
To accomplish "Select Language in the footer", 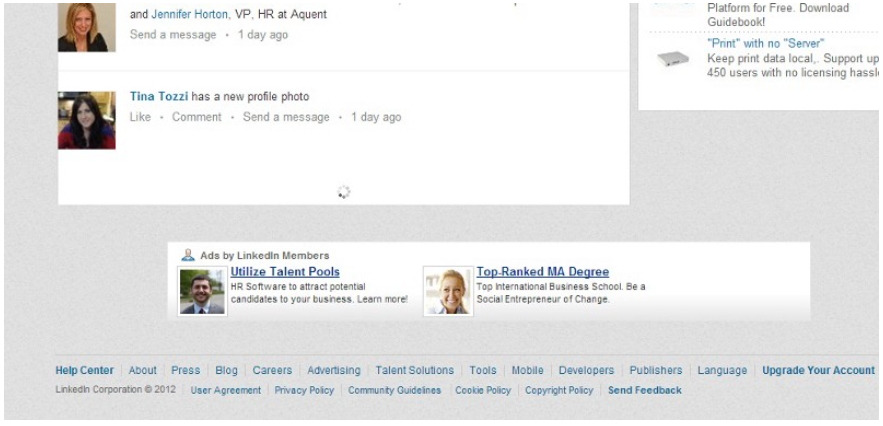I will click(x=722, y=370).
